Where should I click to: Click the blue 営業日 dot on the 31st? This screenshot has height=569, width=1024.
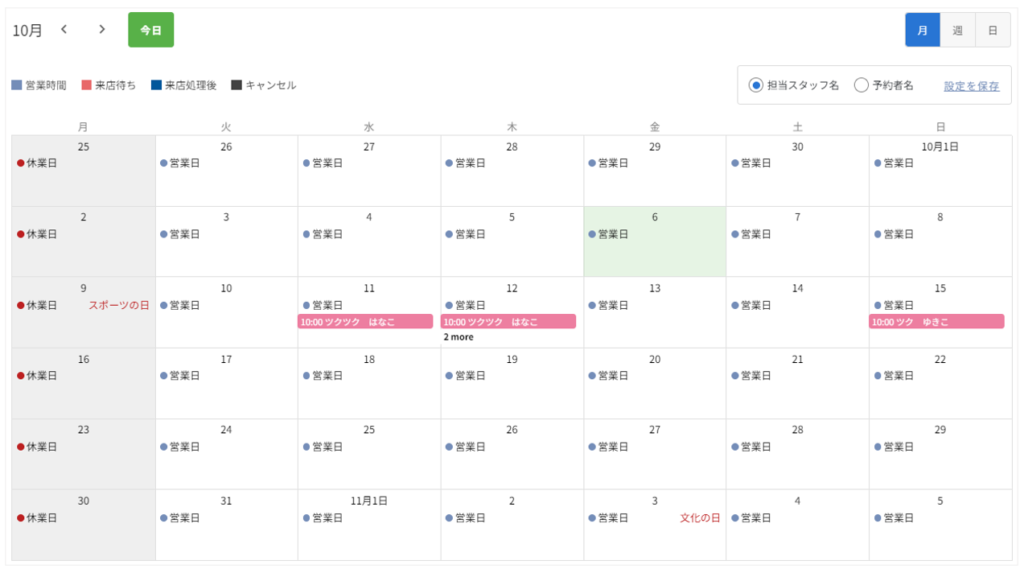164,518
